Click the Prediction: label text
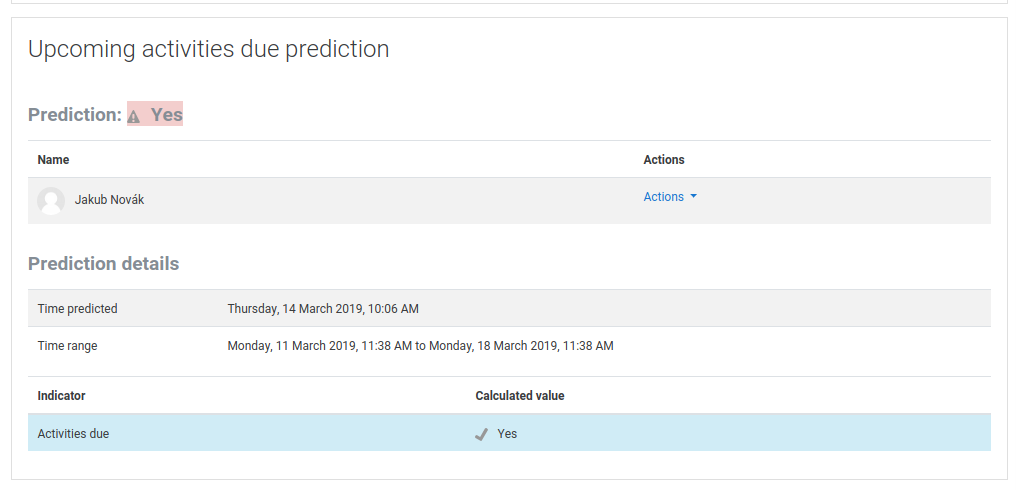Screen dimensions: 1016x490 point(75,115)
